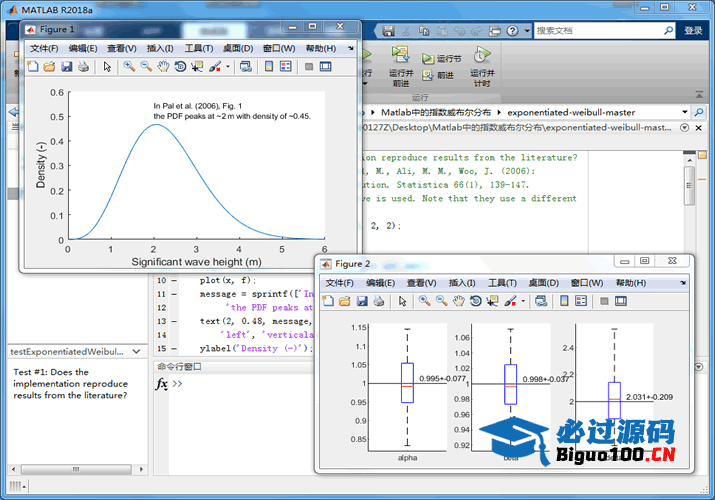
Task: Click address bar search folder icon
Action: click(x=699, y=112)
